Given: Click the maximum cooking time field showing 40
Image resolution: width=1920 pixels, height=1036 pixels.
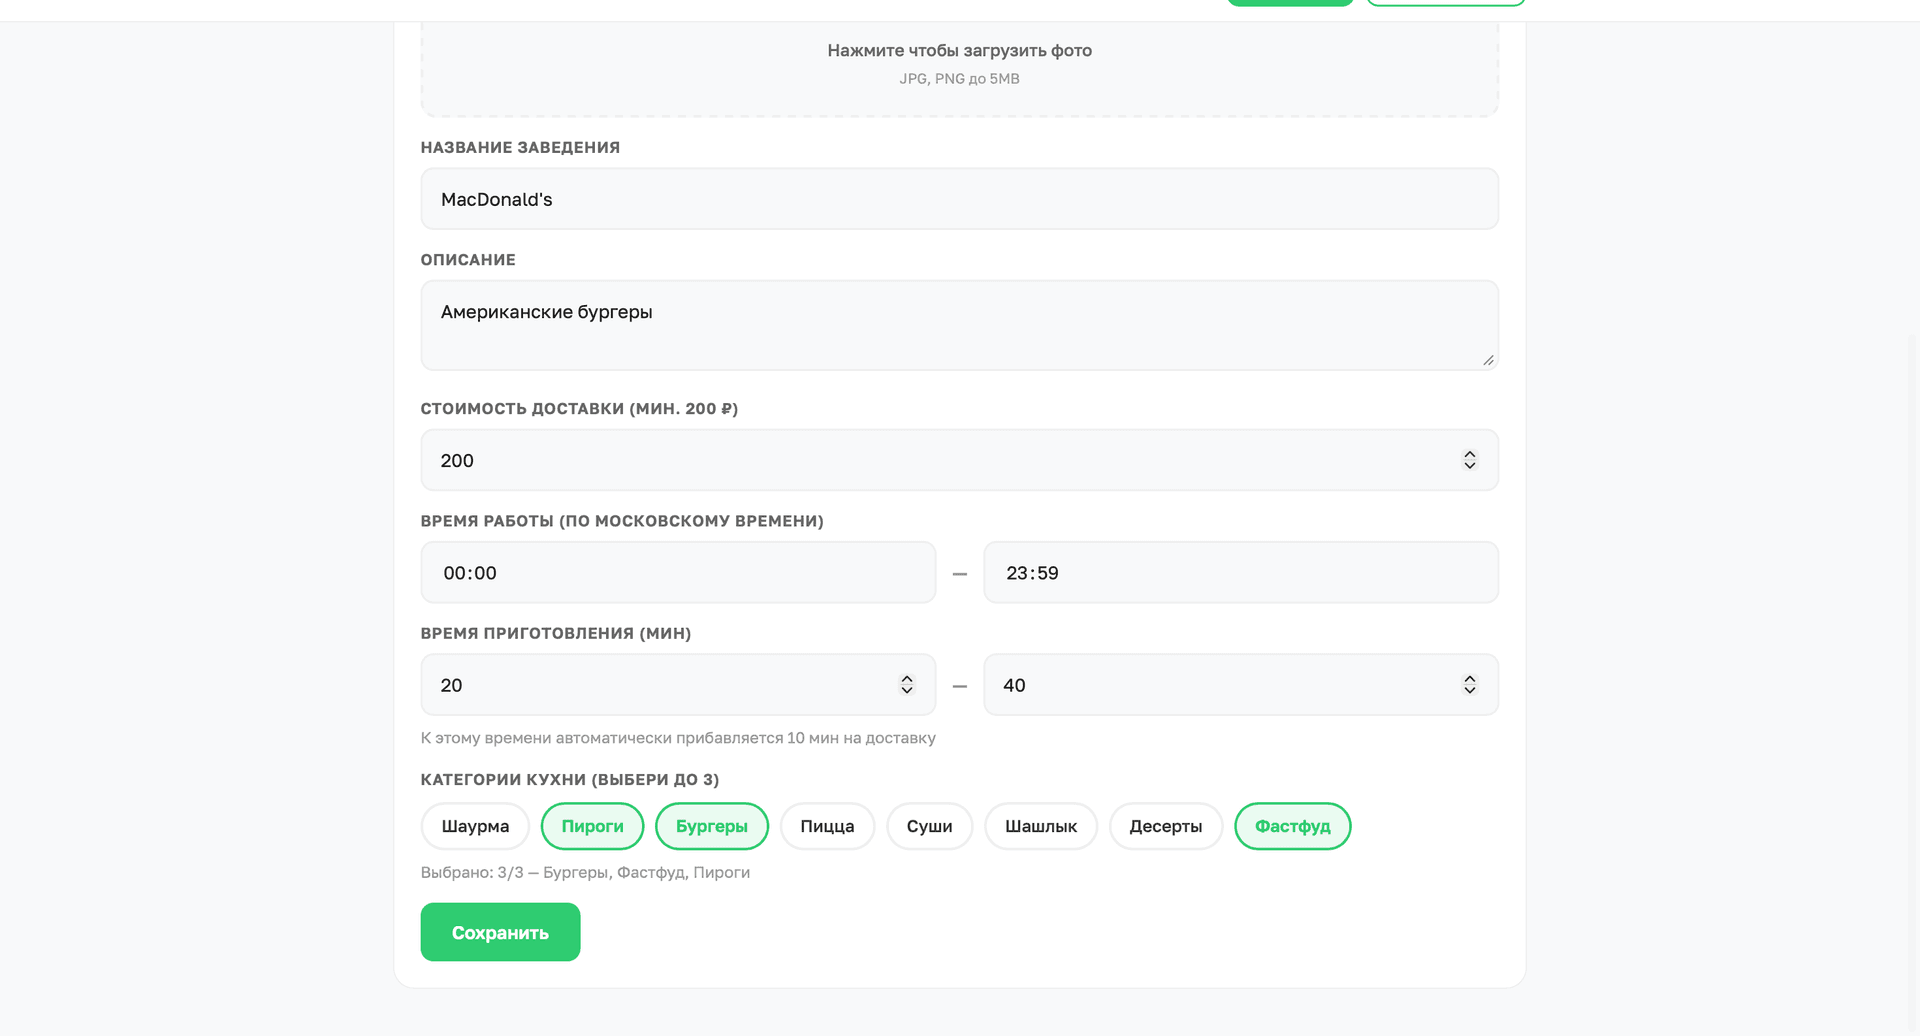Looking at the screenshot, I should coord(1241,685).
